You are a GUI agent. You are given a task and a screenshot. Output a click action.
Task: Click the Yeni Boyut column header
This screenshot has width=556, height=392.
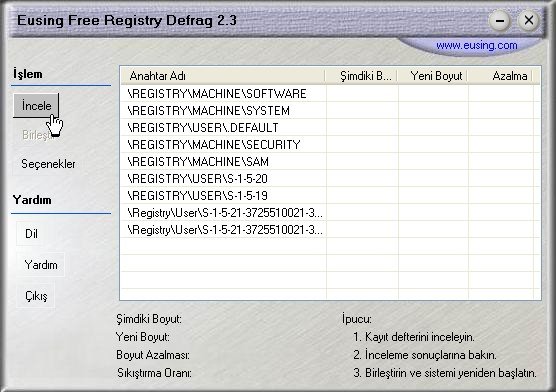(433, 76)
